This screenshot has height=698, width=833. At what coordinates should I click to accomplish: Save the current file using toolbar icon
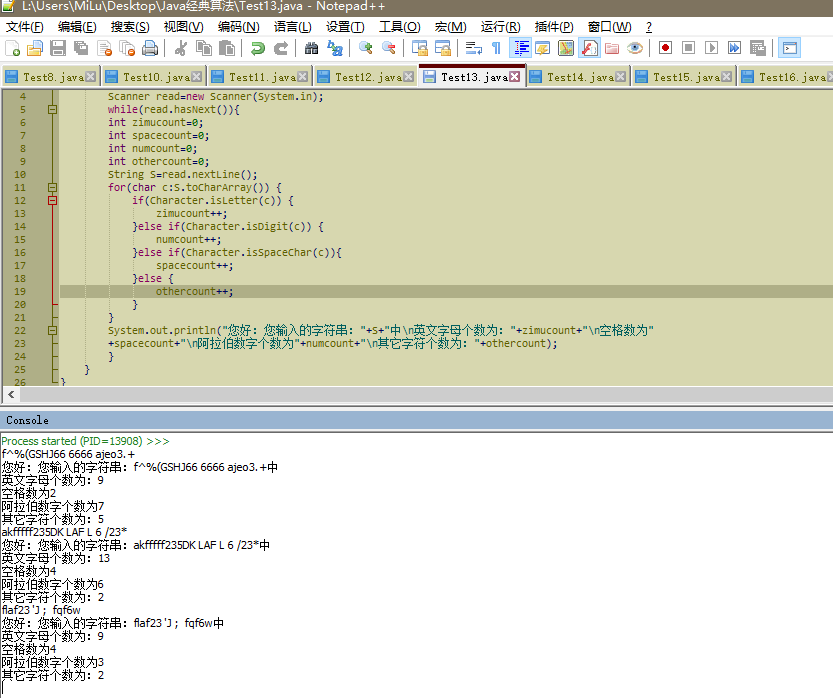[x=58, y=48]
